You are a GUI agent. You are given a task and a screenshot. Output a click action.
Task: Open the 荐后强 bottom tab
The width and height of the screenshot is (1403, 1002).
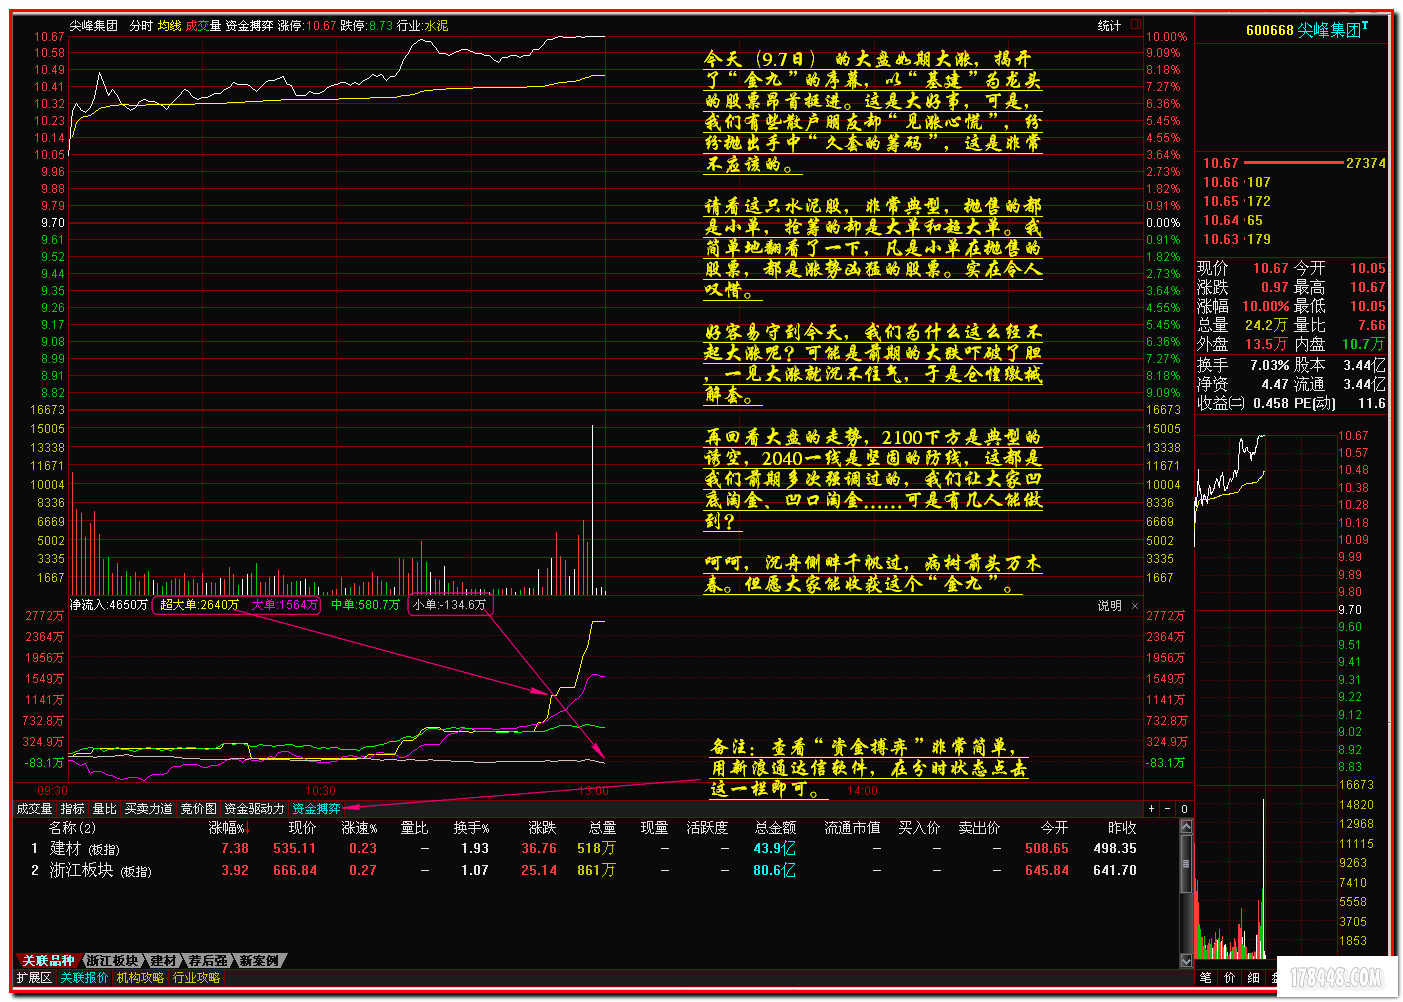(207, 961)
